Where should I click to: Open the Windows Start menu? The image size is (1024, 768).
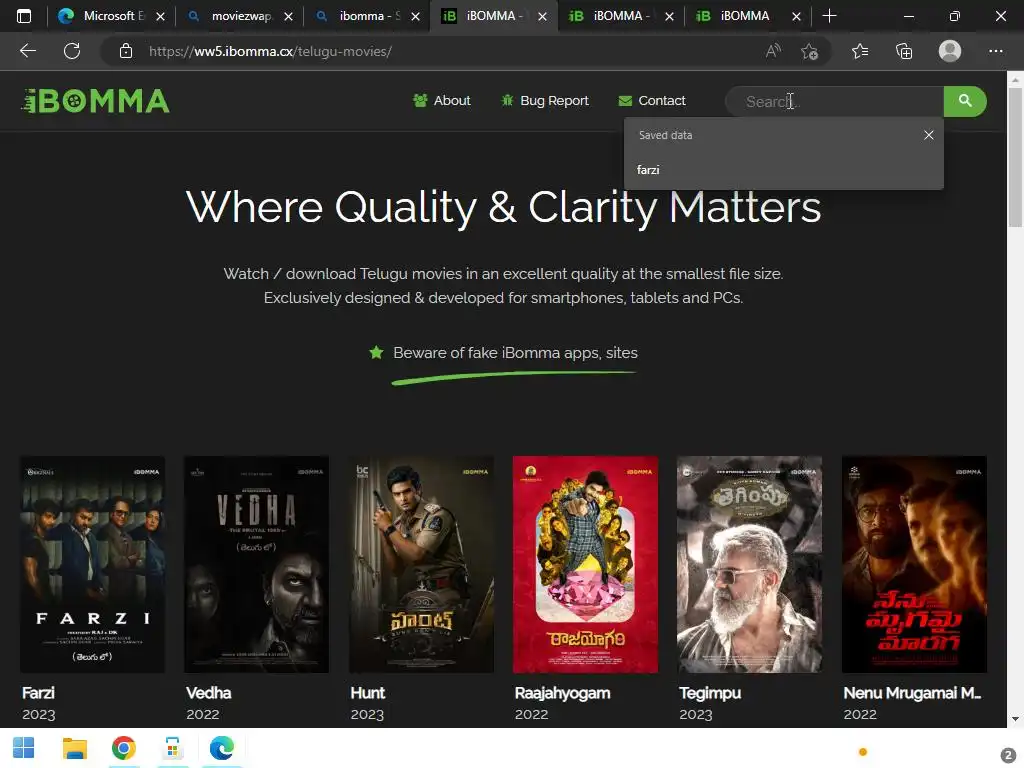24,748
